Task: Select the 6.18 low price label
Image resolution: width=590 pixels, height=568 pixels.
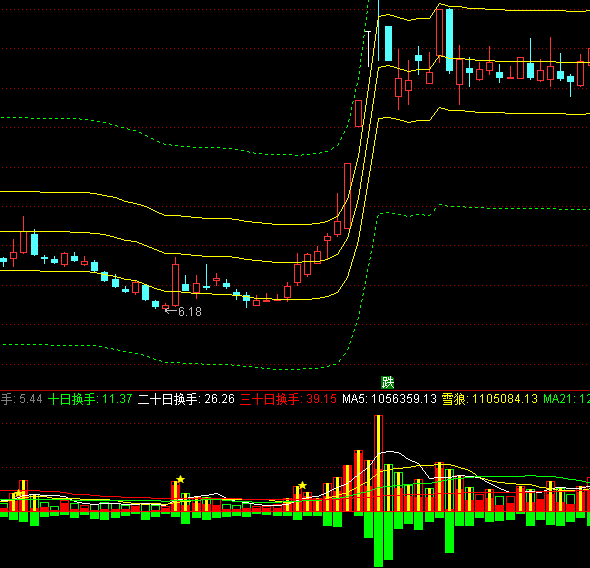Action: tap(190, 312)
